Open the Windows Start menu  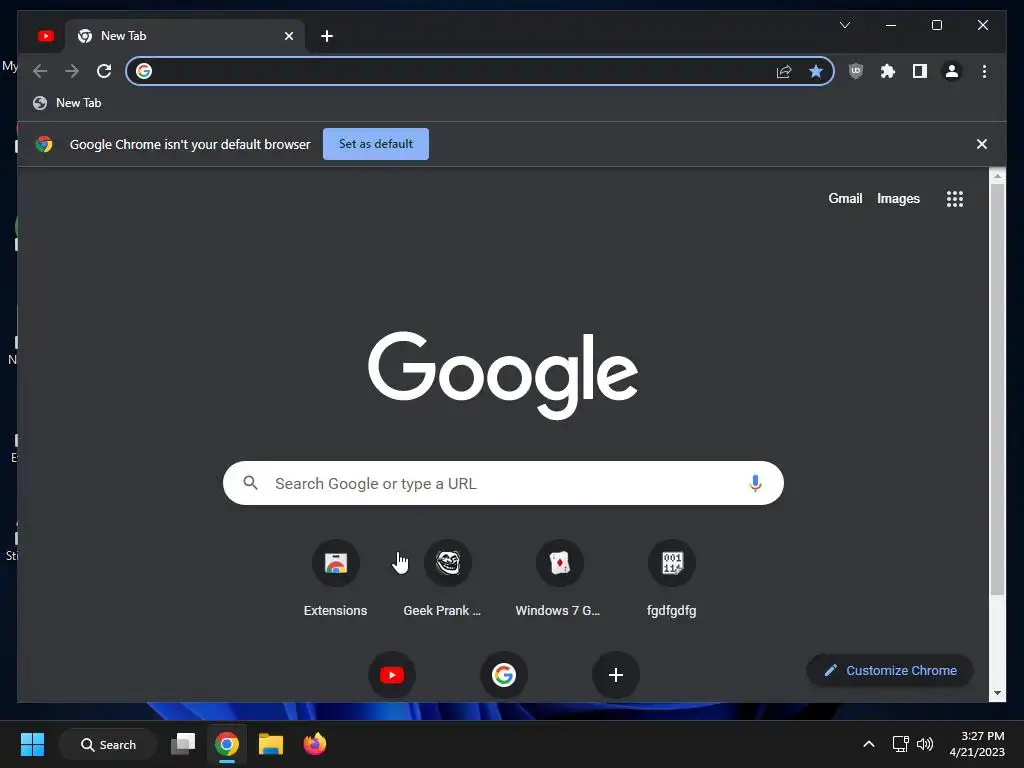(x=33, y=744)
